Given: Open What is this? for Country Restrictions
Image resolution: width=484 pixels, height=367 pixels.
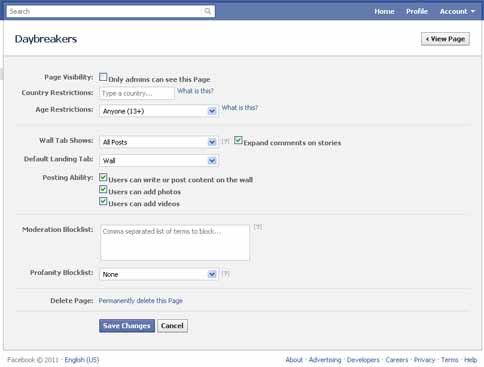Looking at the screenshot, I should (195, 91).
